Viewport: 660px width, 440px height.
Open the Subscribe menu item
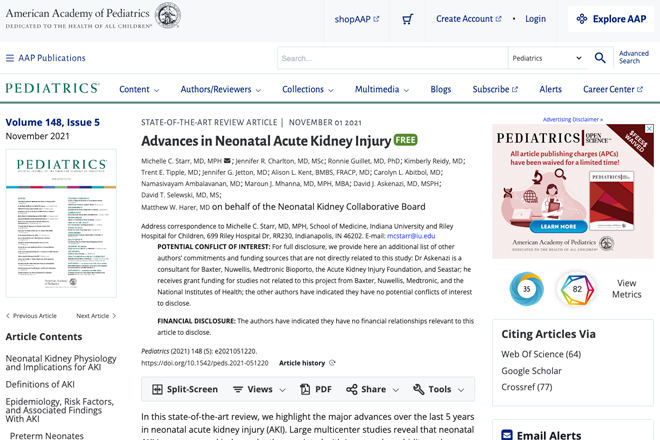pyautogui.click(x=495, y=90)
